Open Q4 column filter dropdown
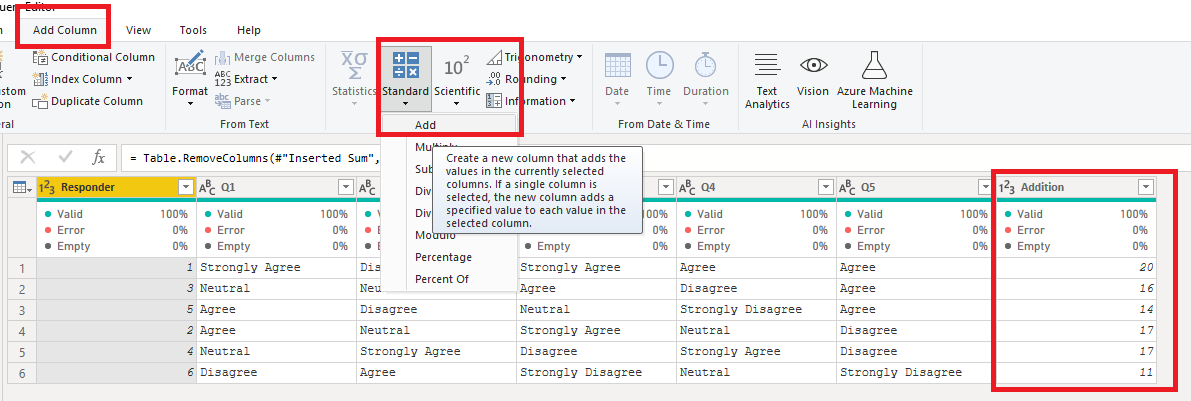The height and width of the screenshot is (401, 1191). (825, 187)
